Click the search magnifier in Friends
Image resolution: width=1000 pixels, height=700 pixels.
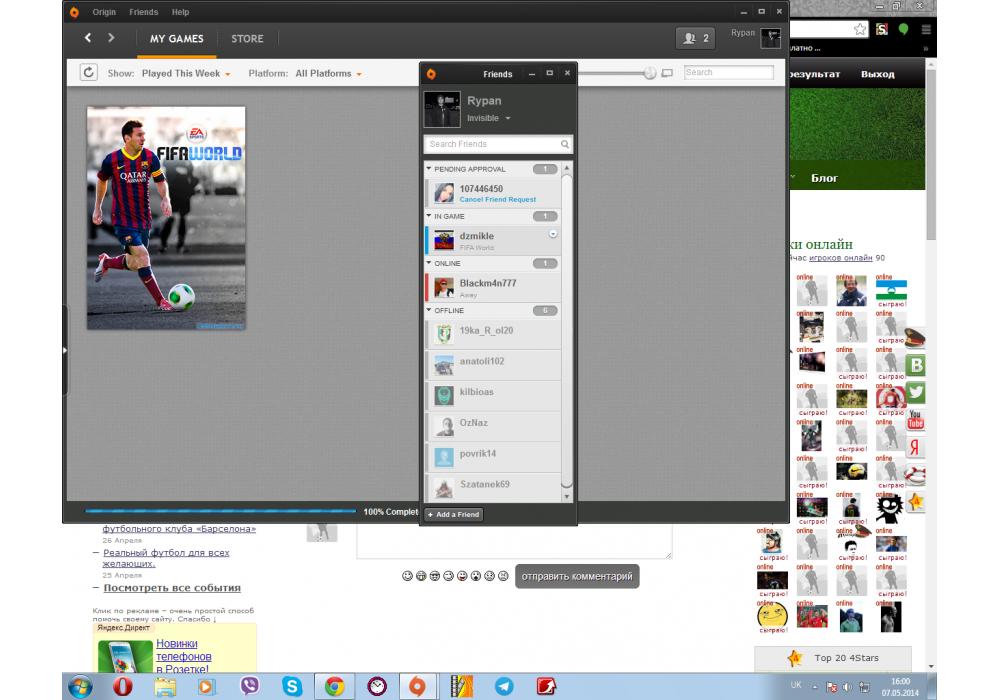tap(565, 145)
